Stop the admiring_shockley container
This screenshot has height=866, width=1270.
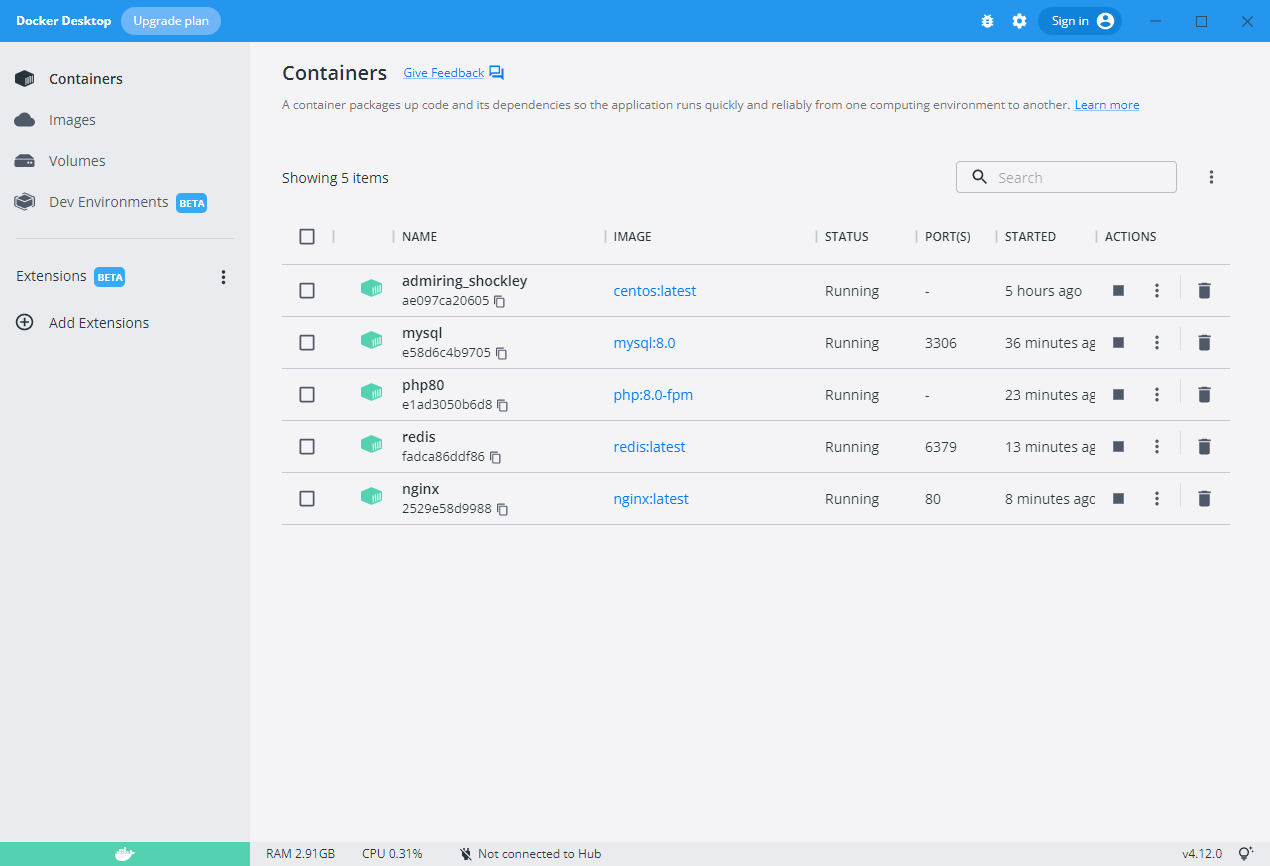coord(1119,290)
